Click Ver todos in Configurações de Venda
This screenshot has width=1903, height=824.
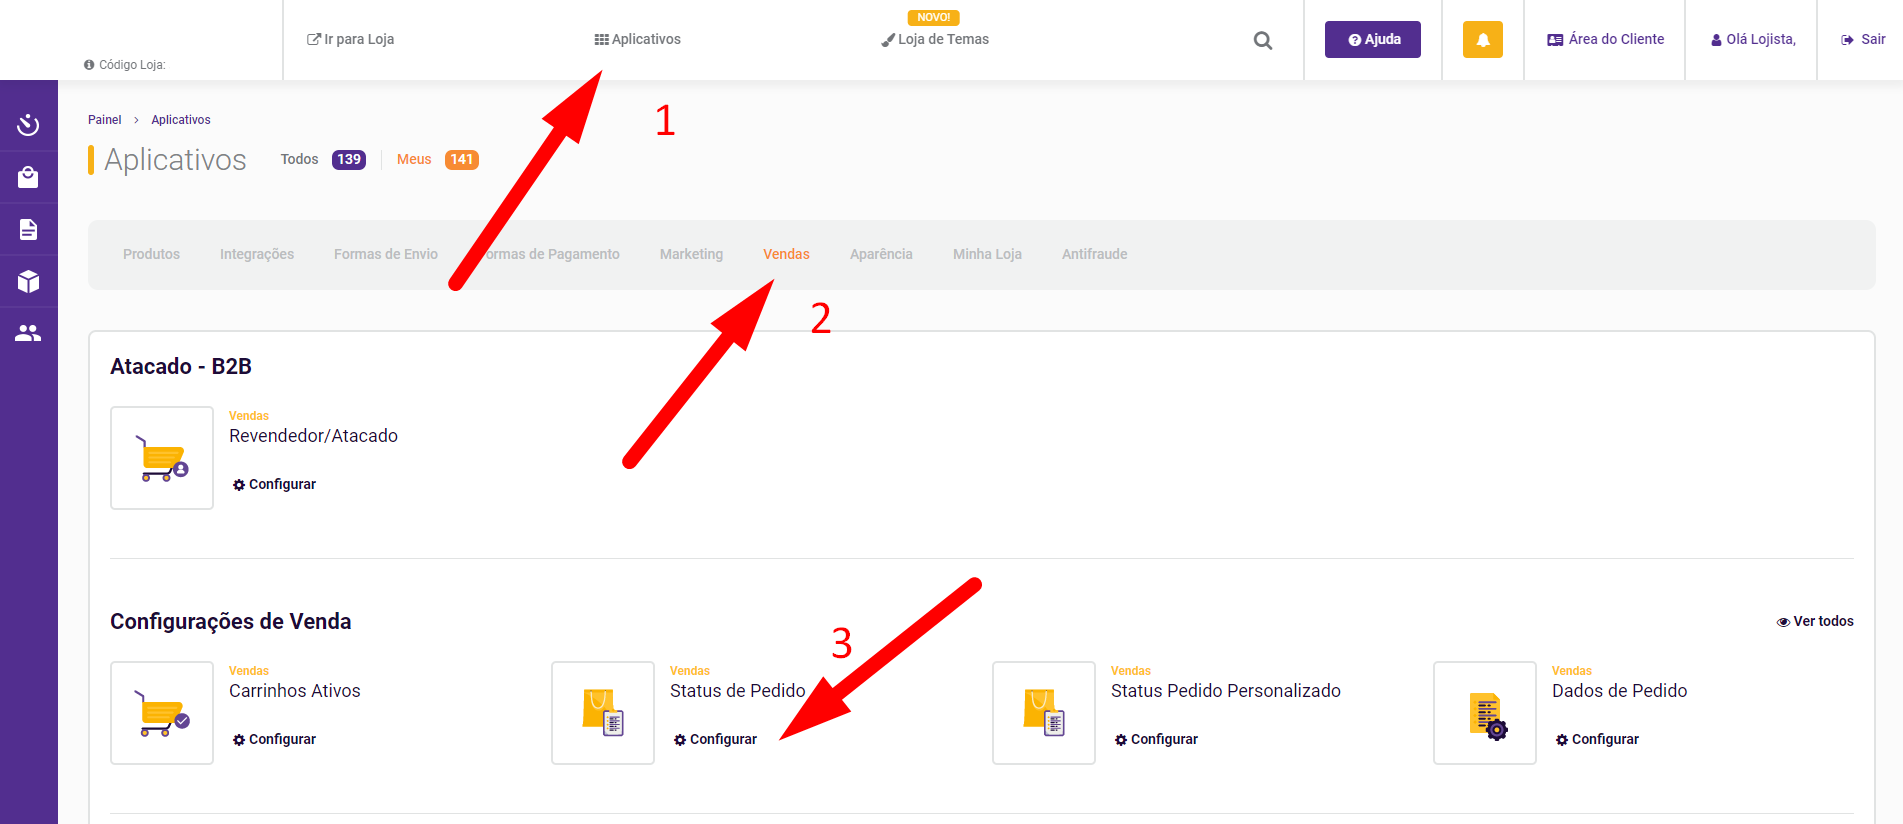[1815, 621]
